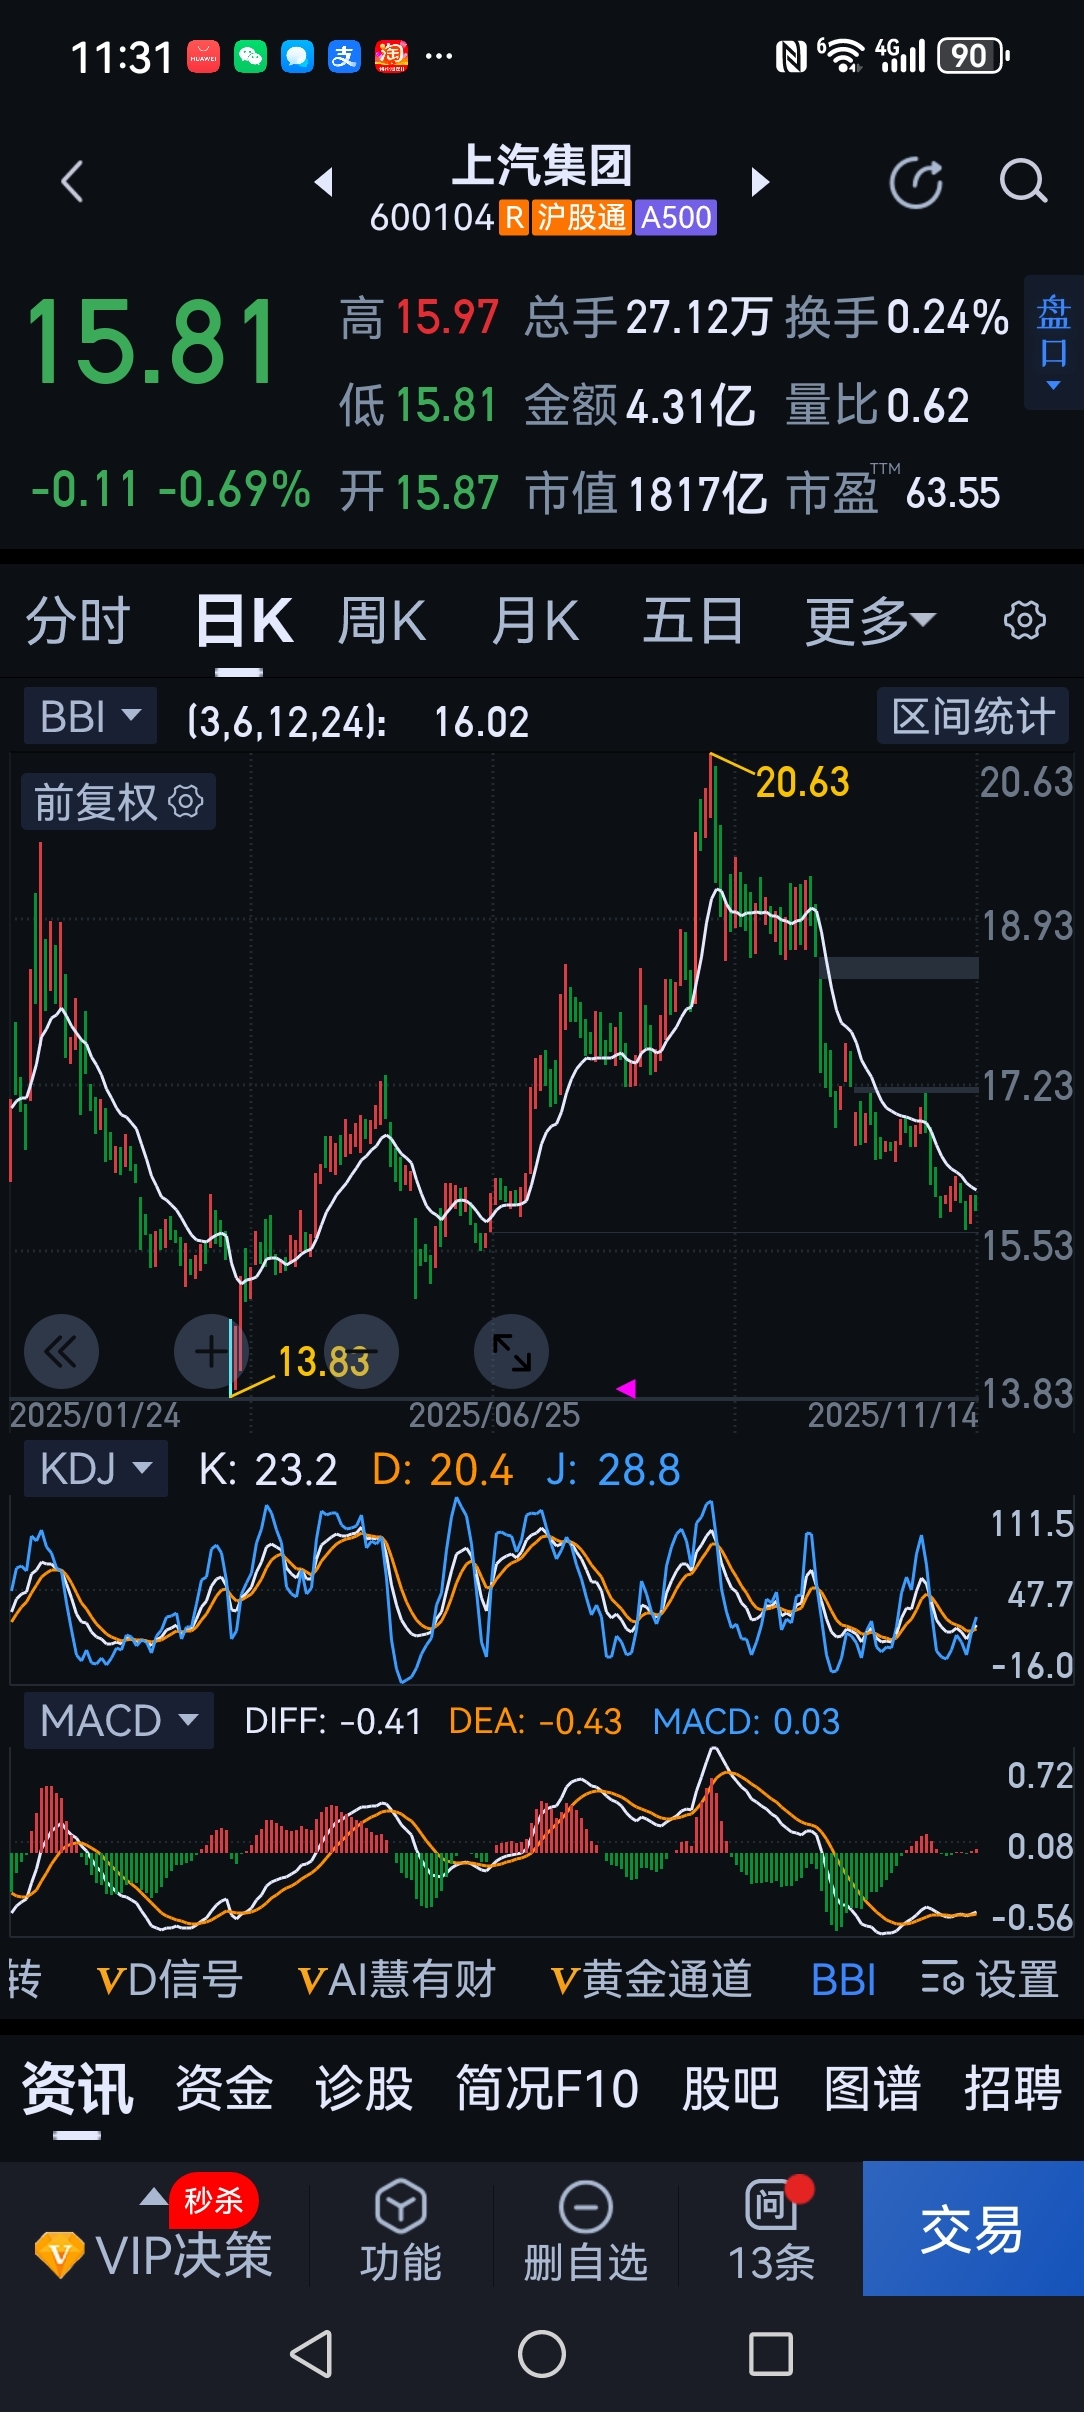Select the 周K tab
This screenshot has width=1084, height=2412.
pos(382,620)
